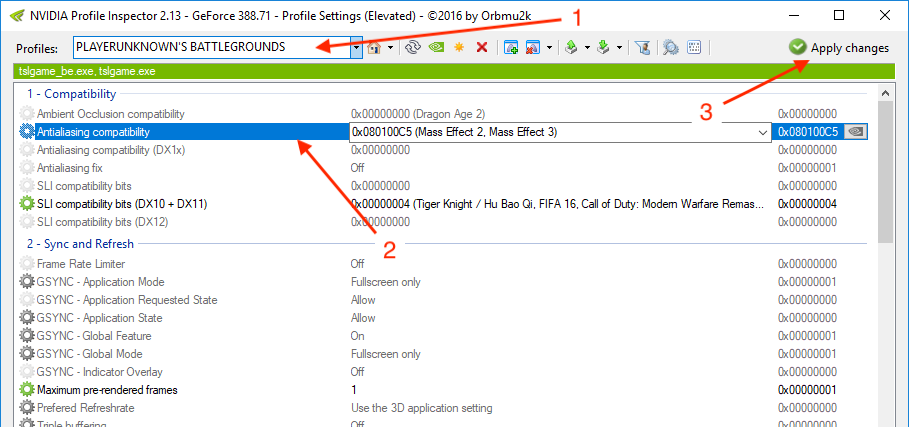Click the vertical scrollbar thumb

pyautogui.click(x=885, y=172)
